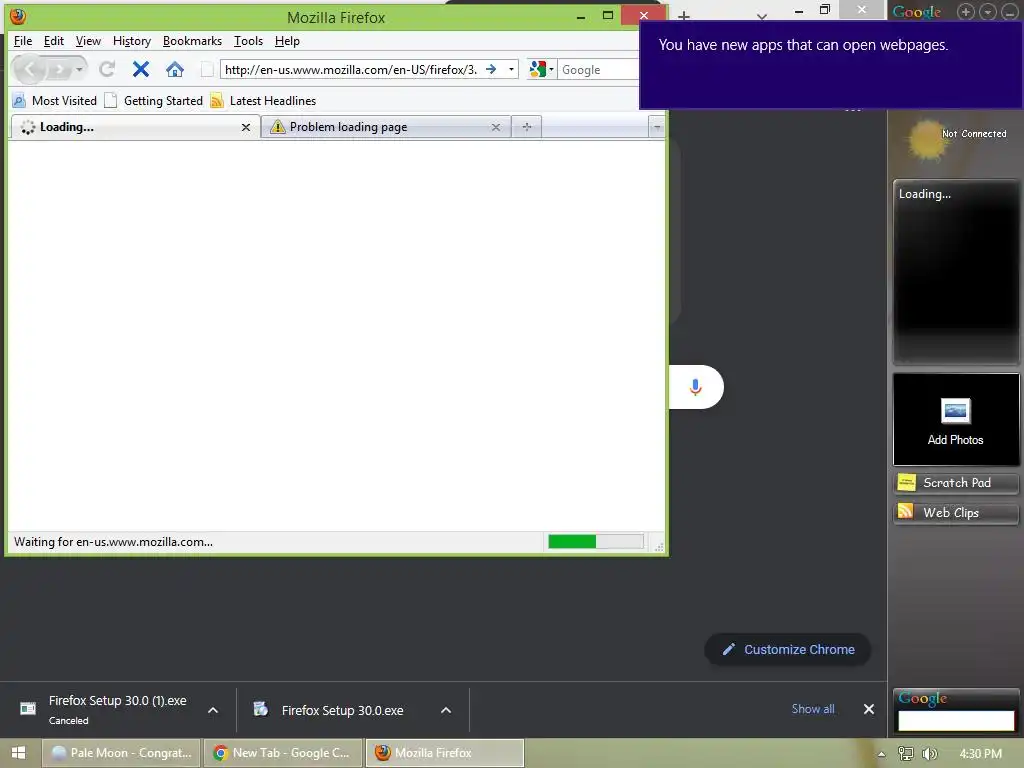Image resolution: width=1024 pixels, height=768 pixels.
Task: Open the Chrome tab search chevron
Action: 761,16
